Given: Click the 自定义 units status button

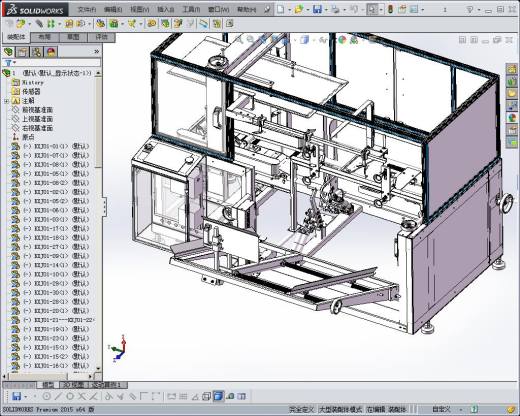Looking at the screenshot, I should (441, 409).
